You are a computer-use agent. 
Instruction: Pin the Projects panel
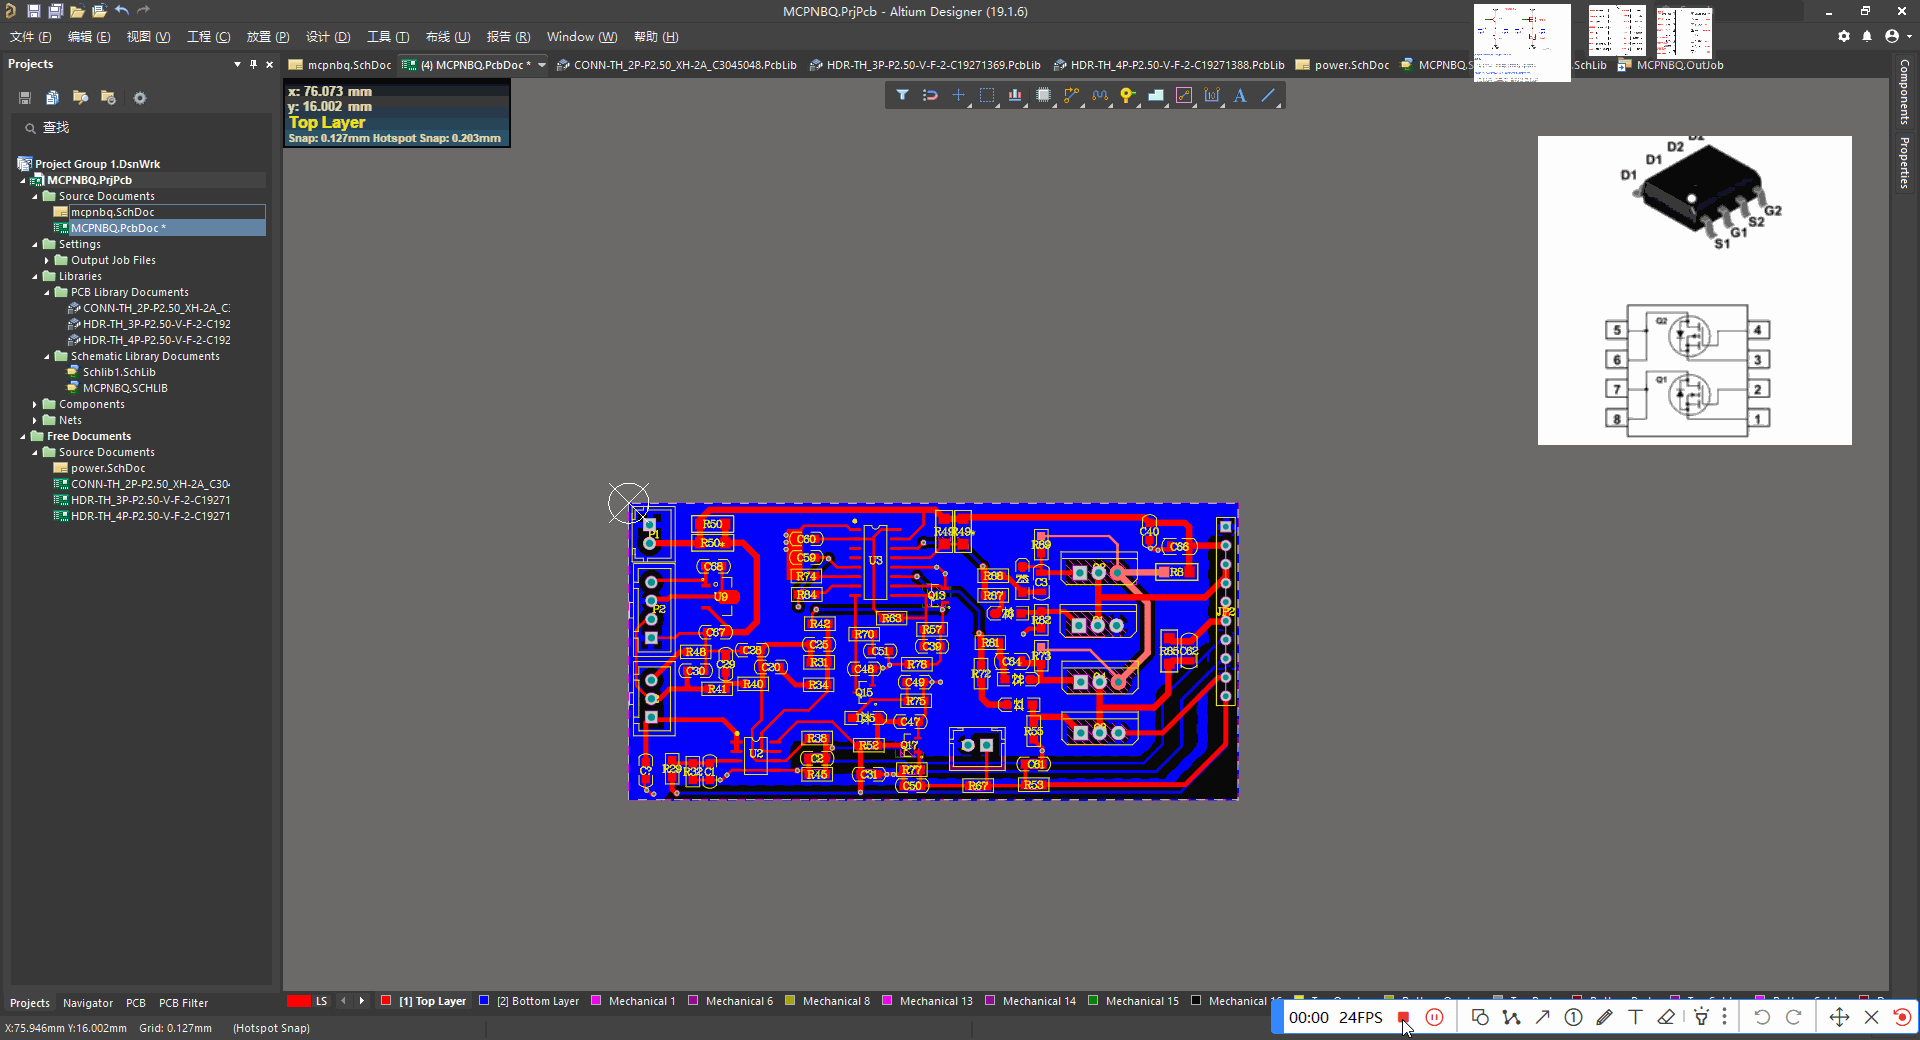coord(254,63)
